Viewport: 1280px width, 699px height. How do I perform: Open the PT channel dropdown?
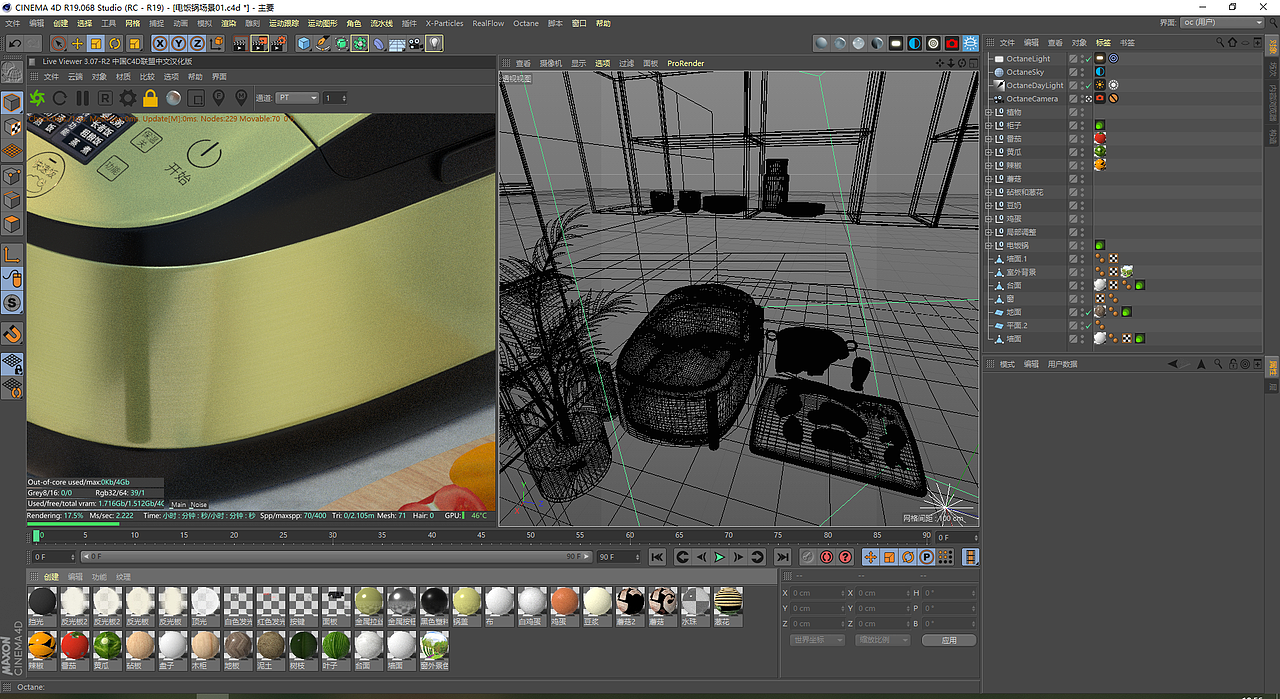click(298, 97)
